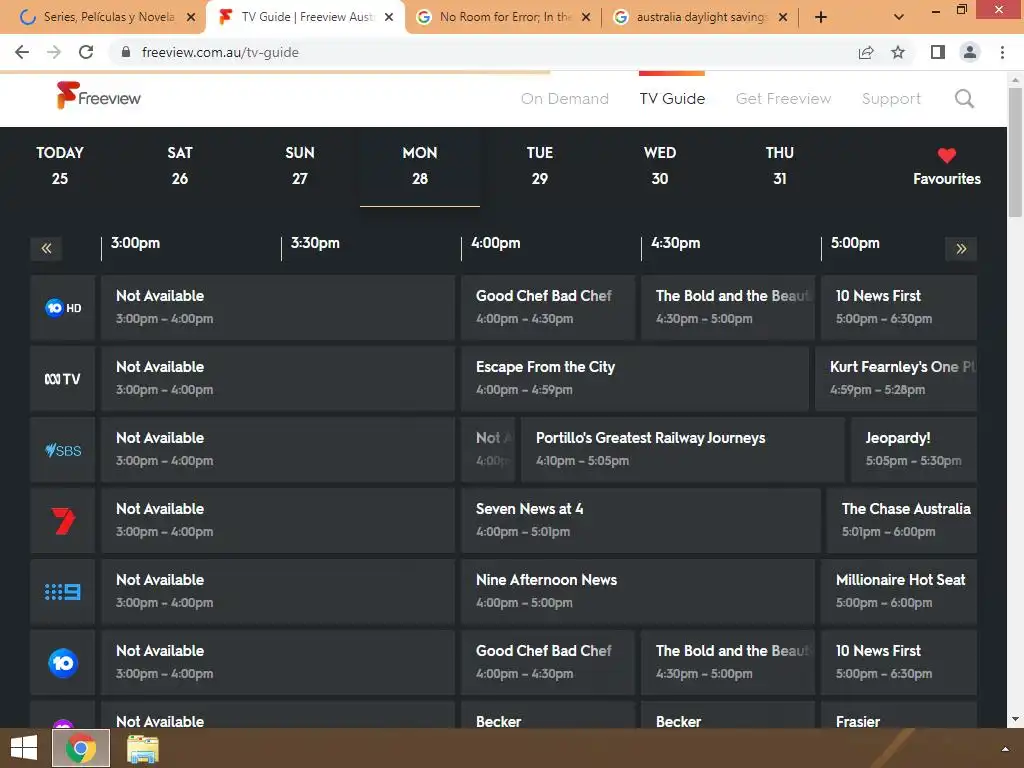Open the Get Freeview menu item
The image size is (1024, 768).
point(783,99)
